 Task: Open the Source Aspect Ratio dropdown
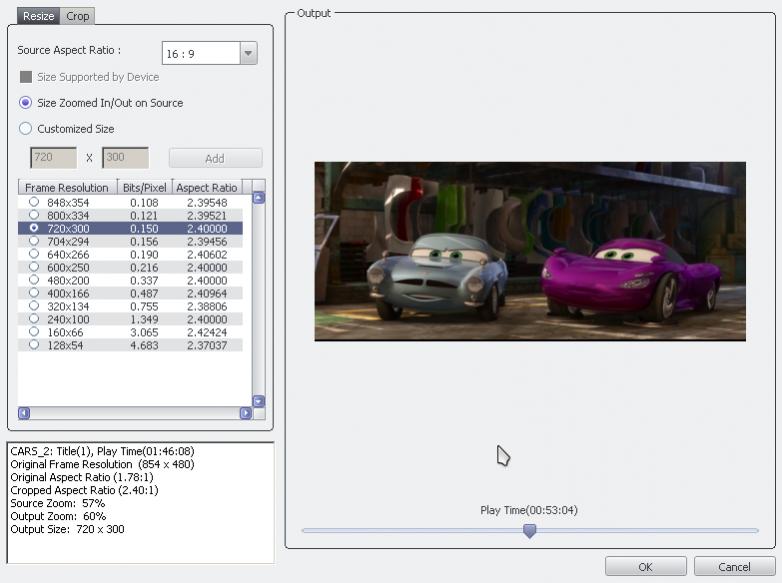(x=248, y=53)
